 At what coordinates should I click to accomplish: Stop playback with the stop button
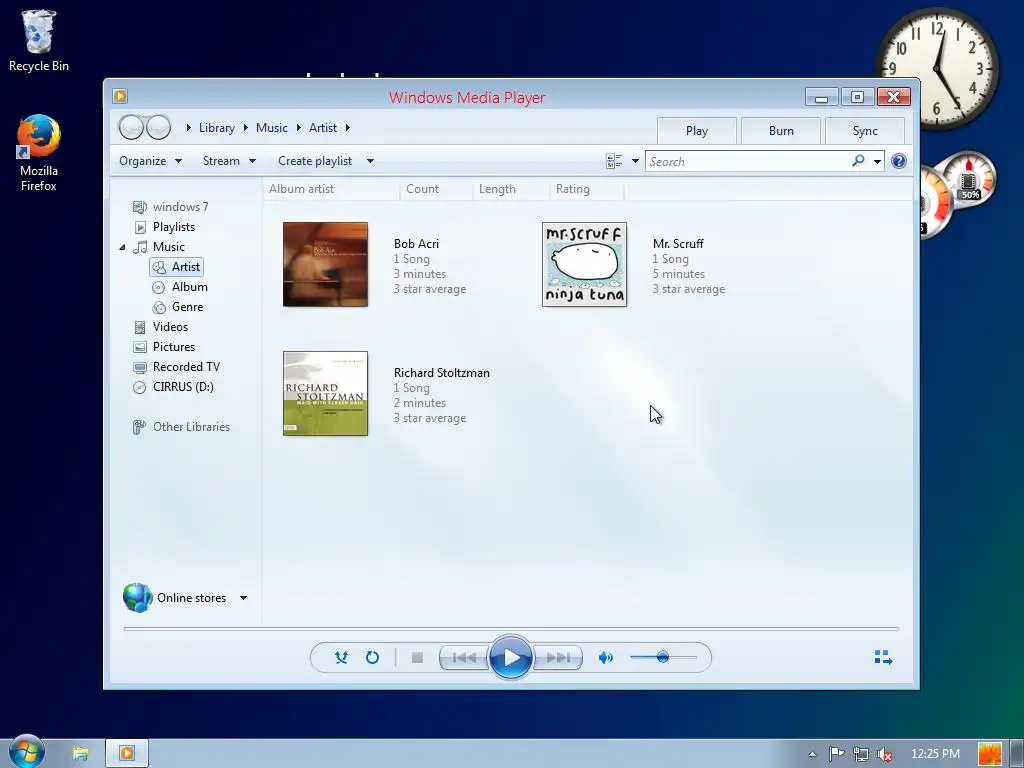(417, 658)
